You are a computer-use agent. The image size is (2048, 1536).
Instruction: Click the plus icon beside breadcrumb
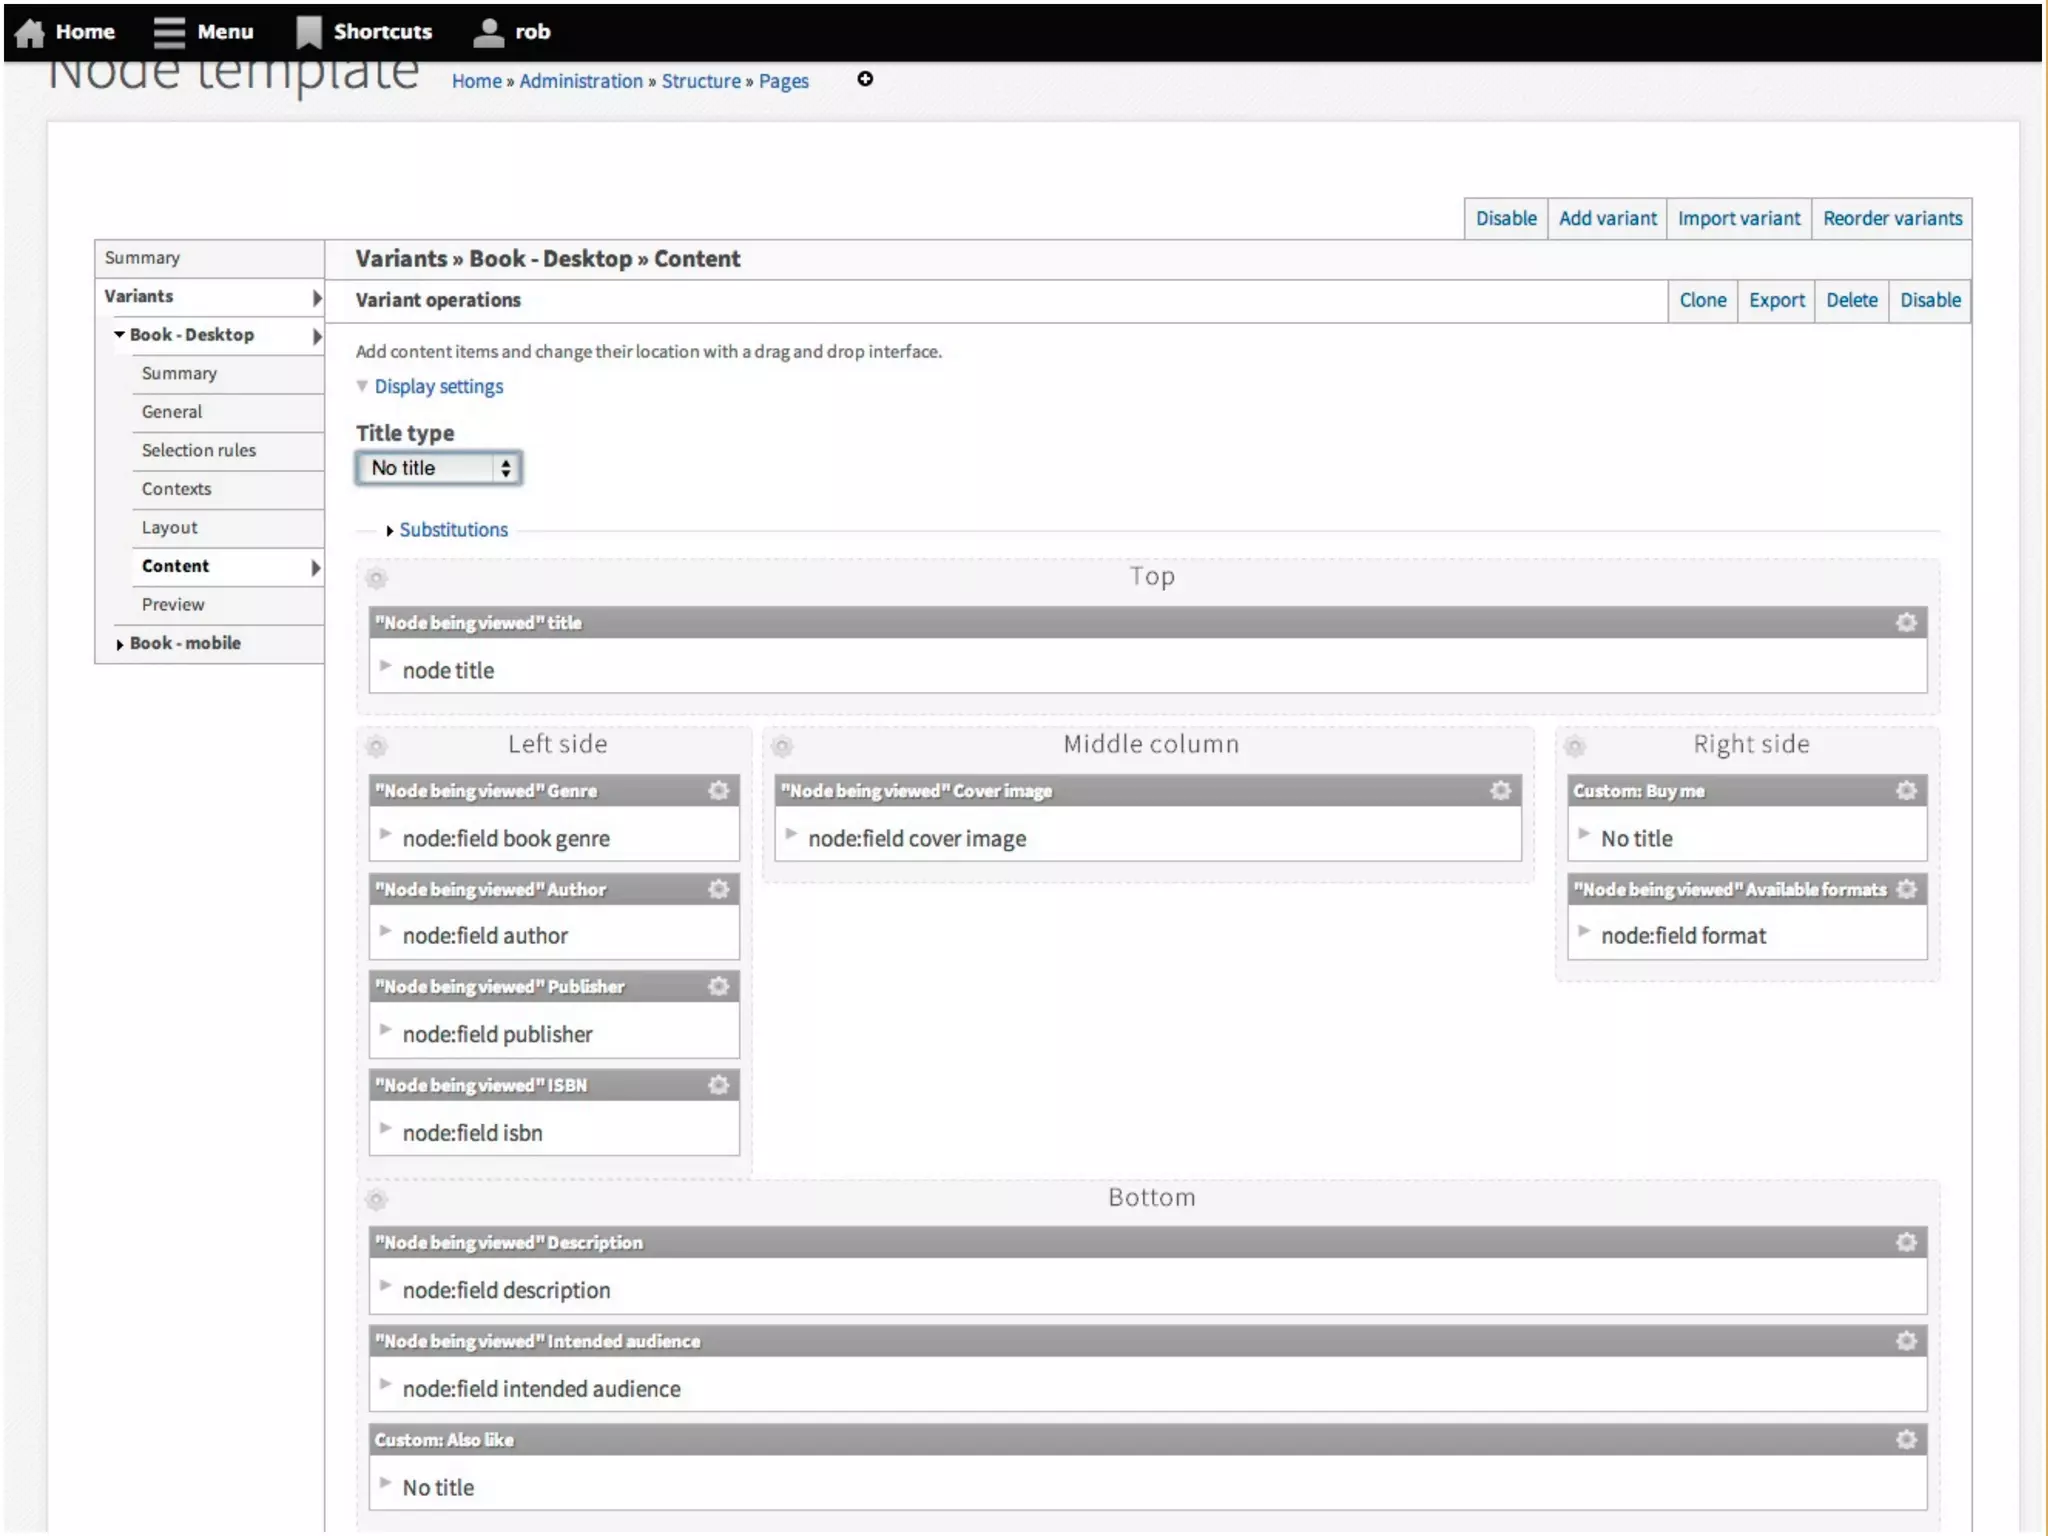click(865, 79)
